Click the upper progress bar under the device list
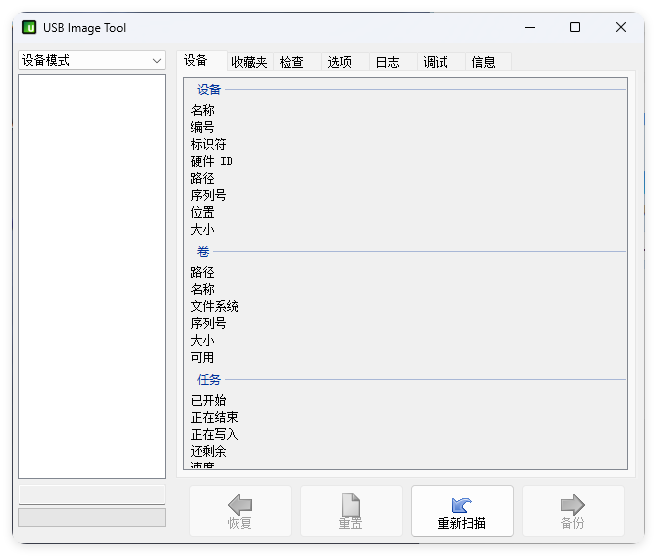This screenshot has width=657, height=556. 92,495
